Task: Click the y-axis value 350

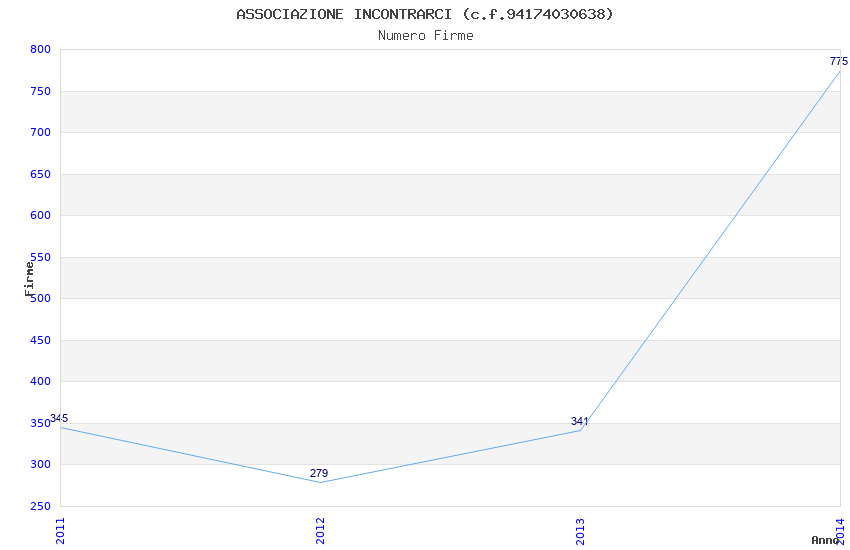Action: tap(41, 423)
